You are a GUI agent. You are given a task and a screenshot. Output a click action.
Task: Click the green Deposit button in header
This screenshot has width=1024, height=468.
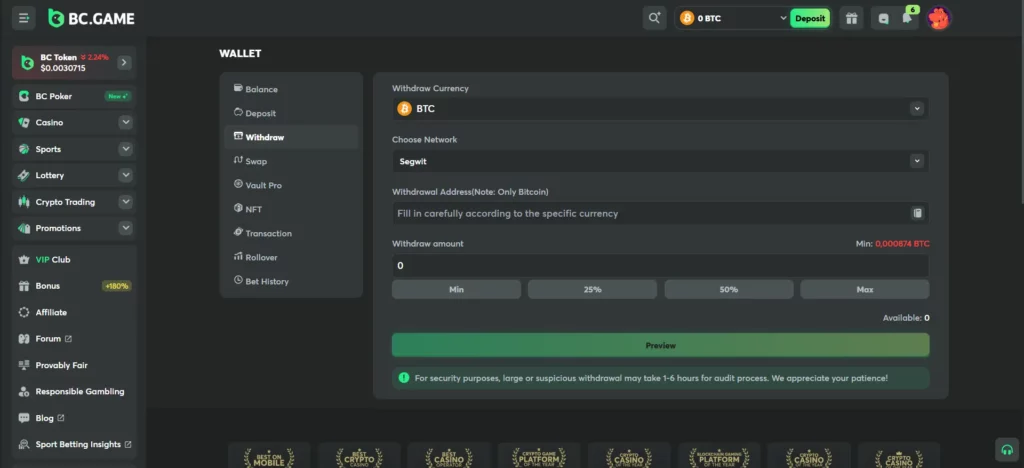click(x=809, y=18)
